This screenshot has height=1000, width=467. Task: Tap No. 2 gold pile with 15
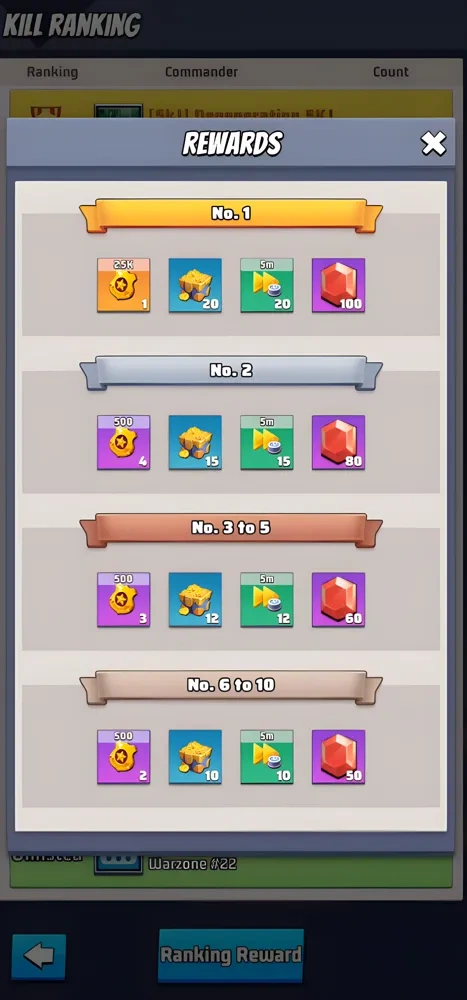point(195,443)
